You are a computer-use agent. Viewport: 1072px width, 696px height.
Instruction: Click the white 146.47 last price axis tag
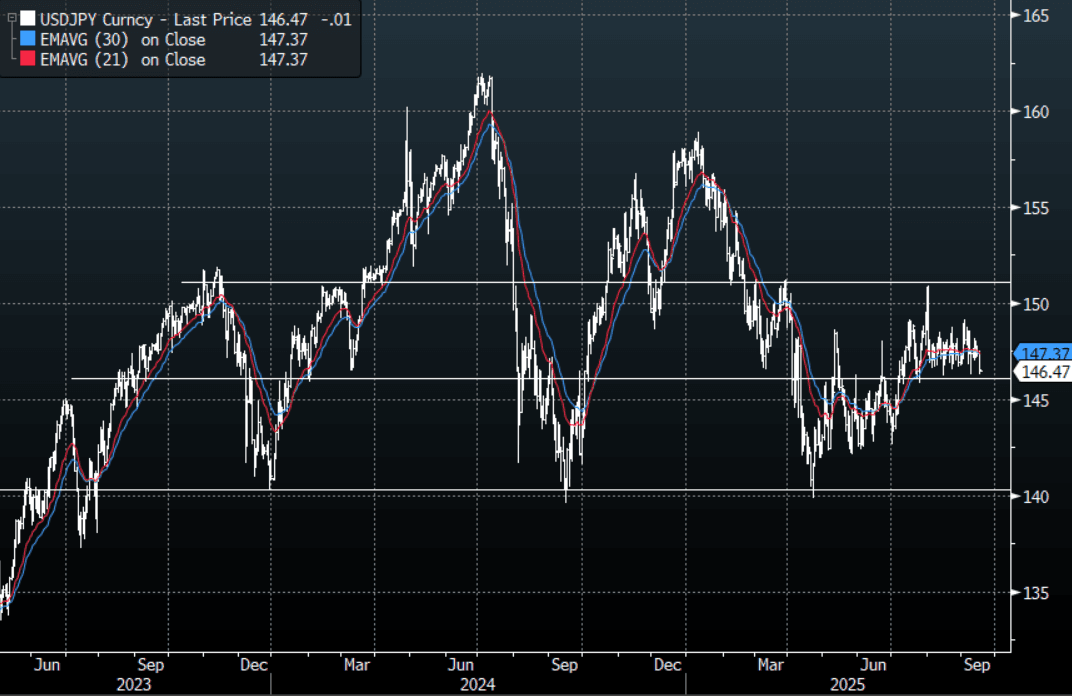point(1043,372)
